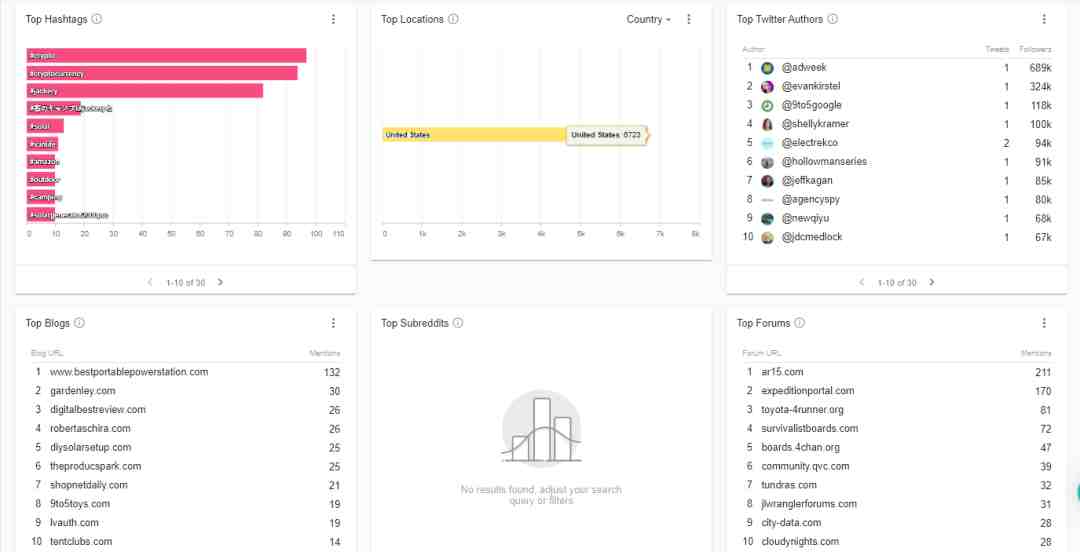The image size is (1080, 552).
Task: Open the Top Hashtags three-dot menu
Action: [x=333, y=19]
